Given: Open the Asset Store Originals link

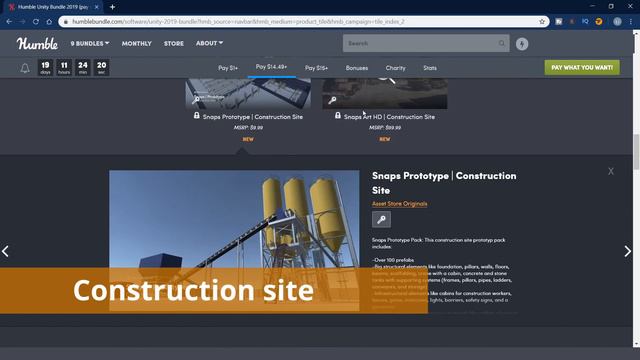Looking at the screenshot, I should [x=399, y=204].
